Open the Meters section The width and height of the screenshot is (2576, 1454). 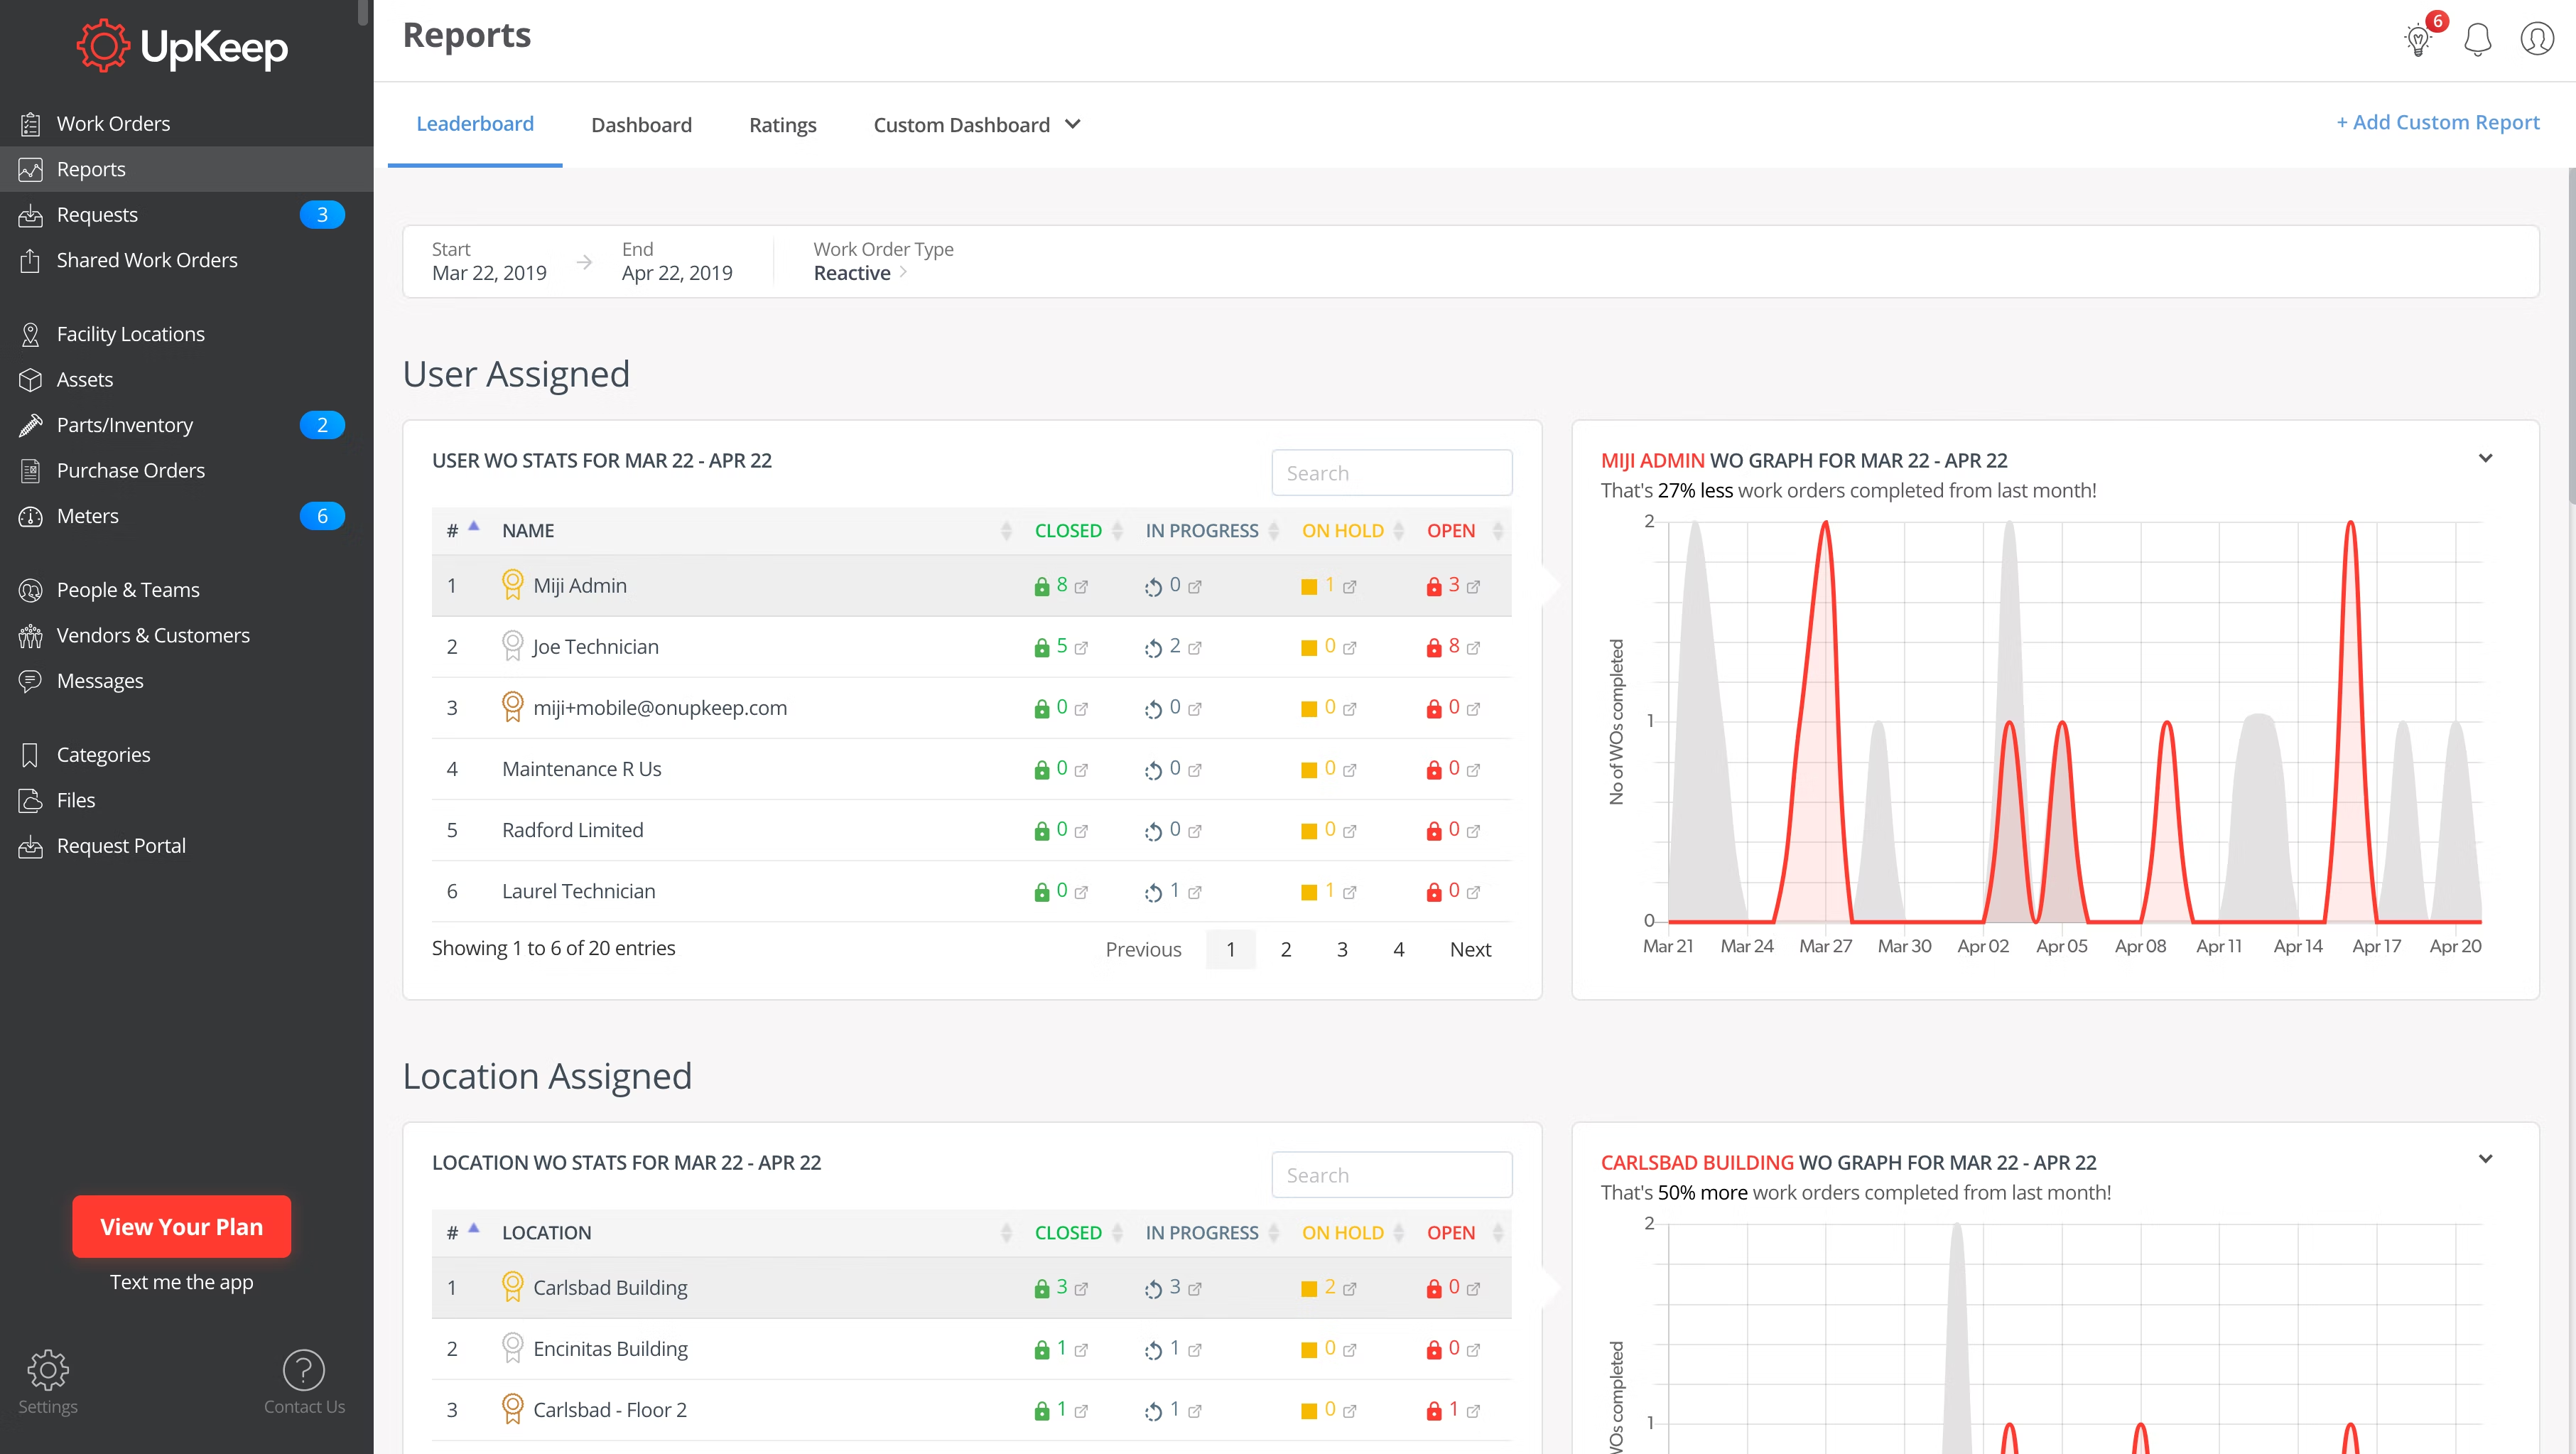[88, 516]
